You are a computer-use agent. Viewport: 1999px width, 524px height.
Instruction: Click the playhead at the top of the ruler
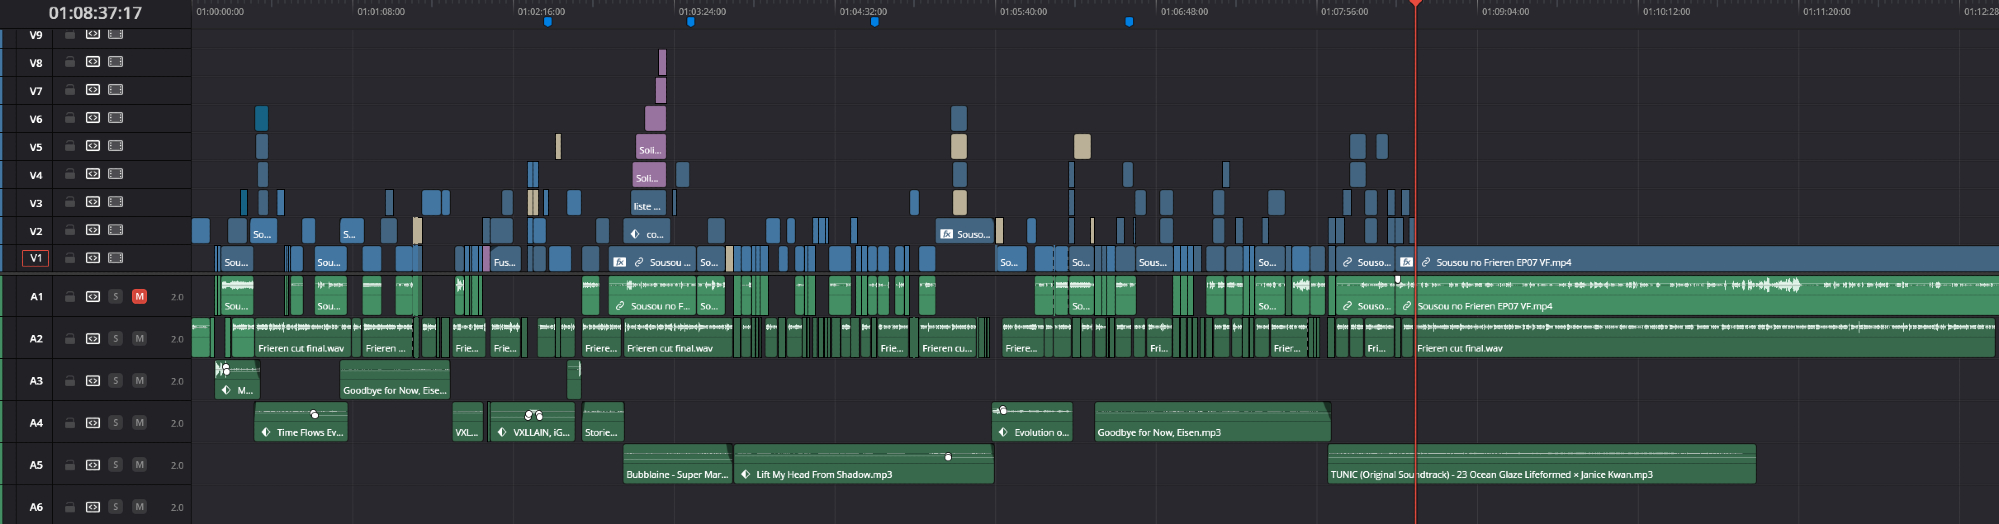[x=1415, y=4]
